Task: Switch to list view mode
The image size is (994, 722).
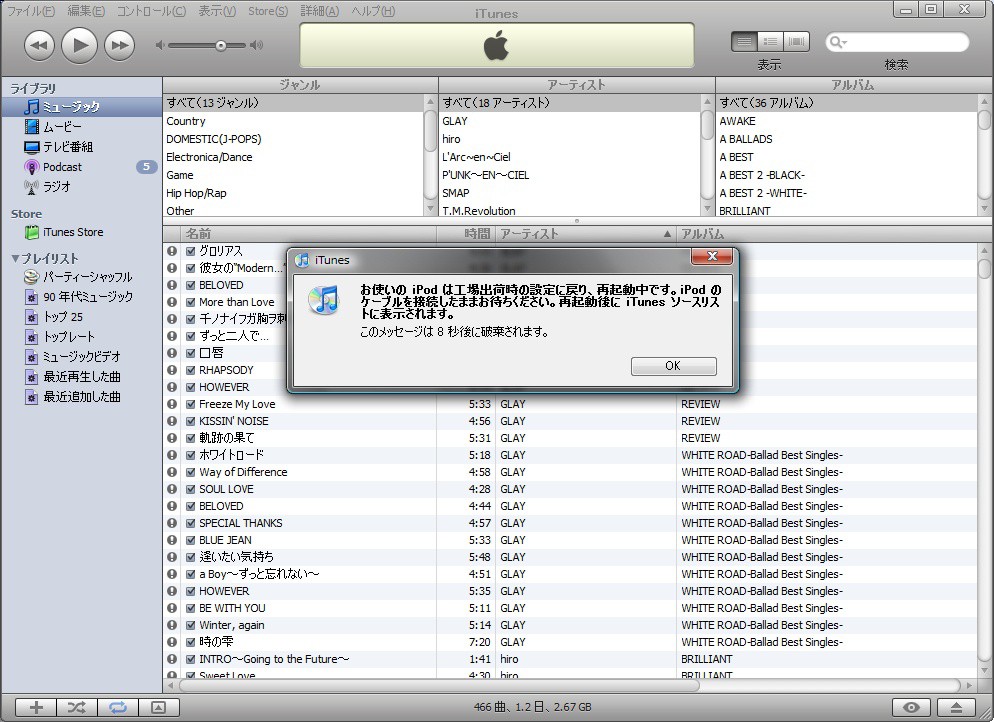Action: (744, 42)
